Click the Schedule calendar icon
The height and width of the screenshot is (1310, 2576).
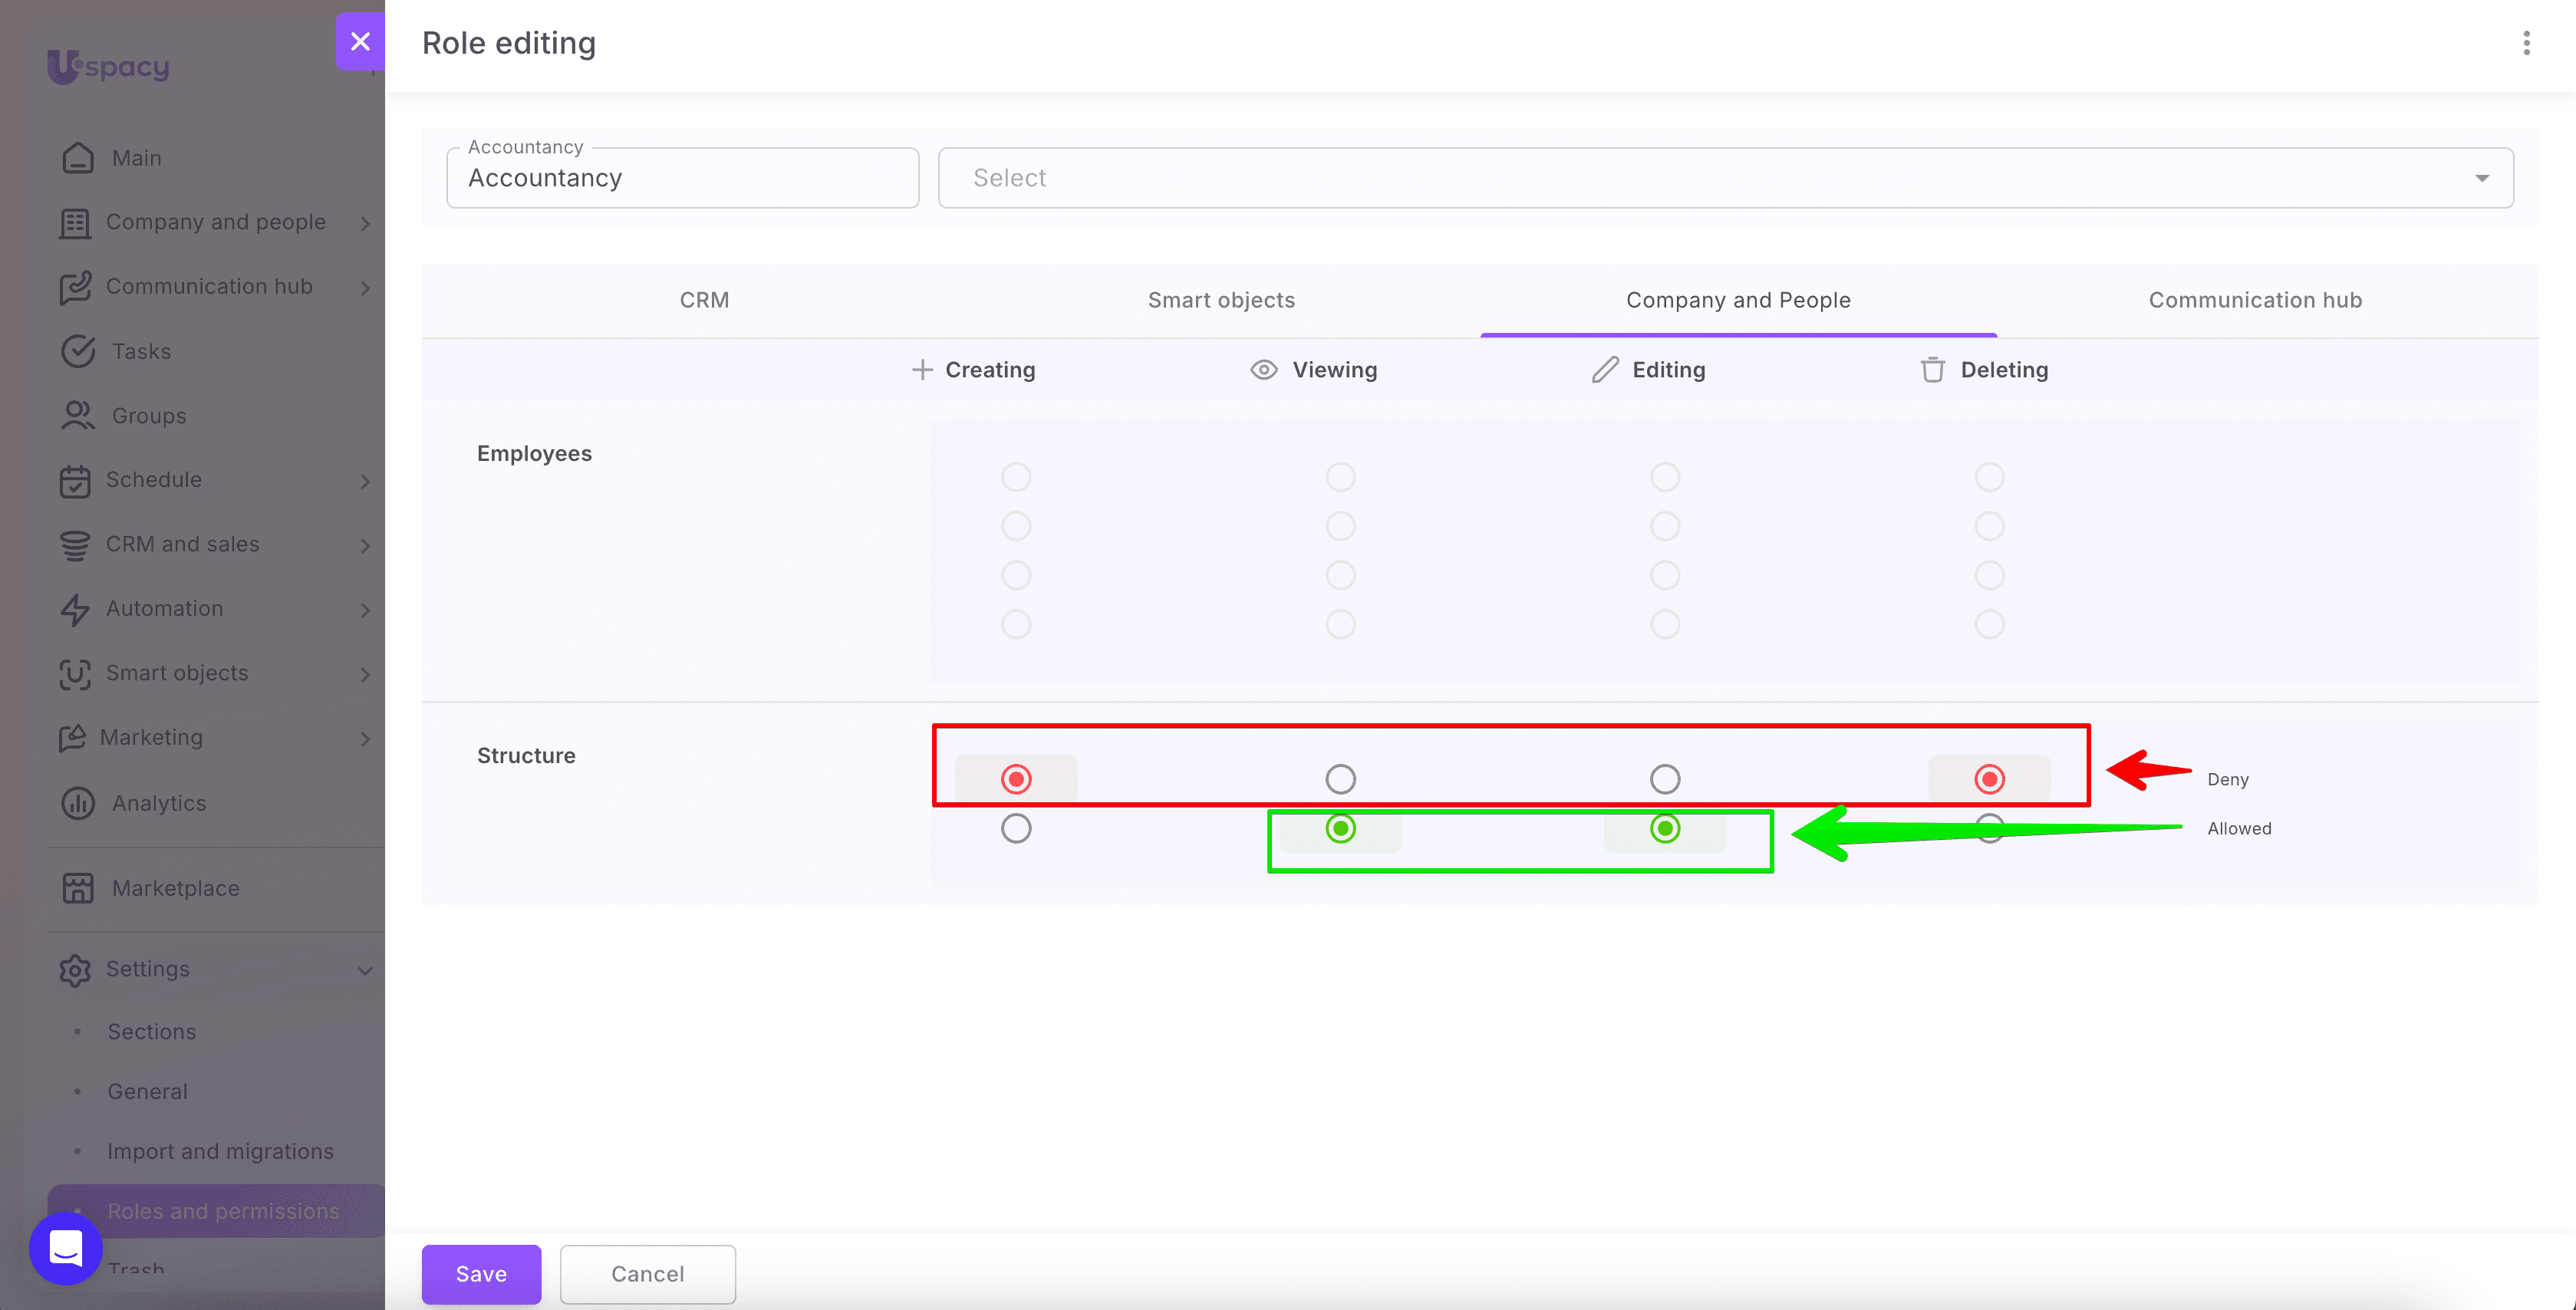75,481
